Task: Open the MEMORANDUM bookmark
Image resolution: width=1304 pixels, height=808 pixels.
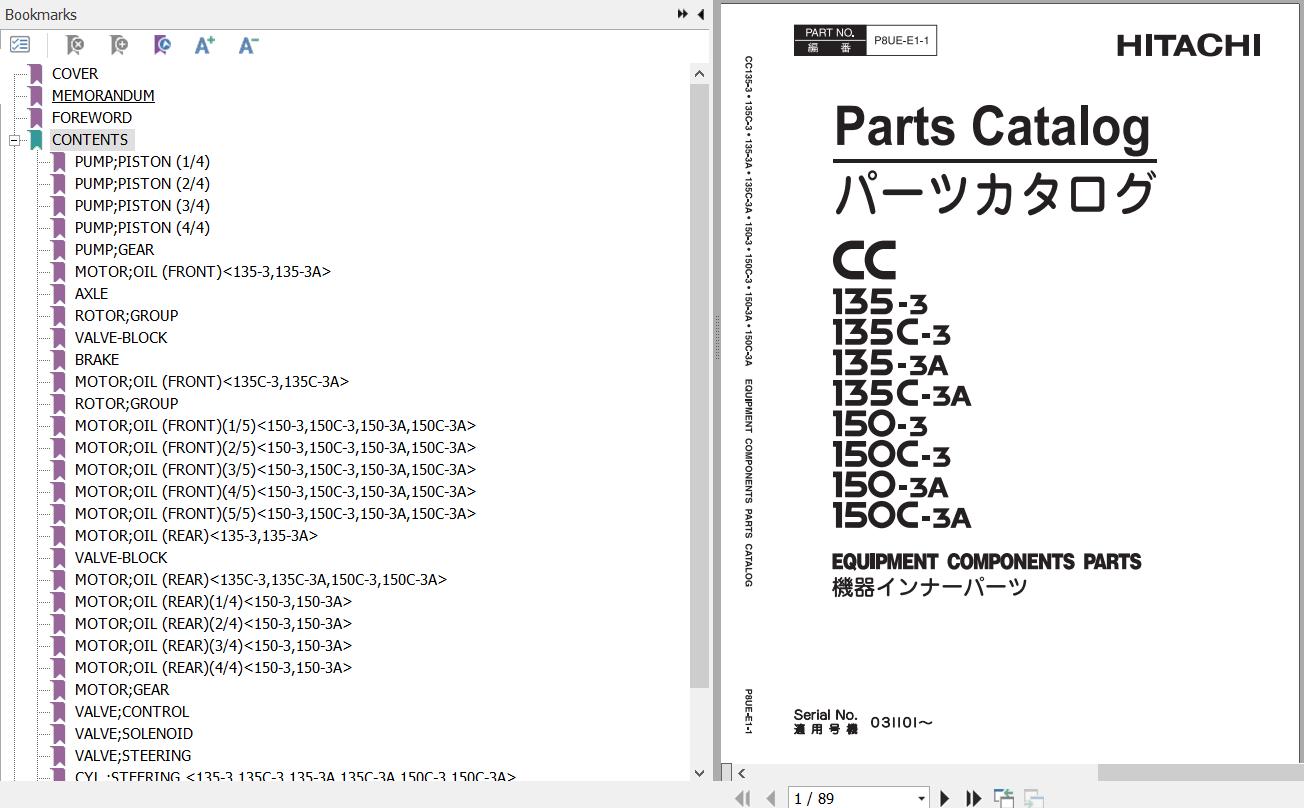Action: pos(103,95)
